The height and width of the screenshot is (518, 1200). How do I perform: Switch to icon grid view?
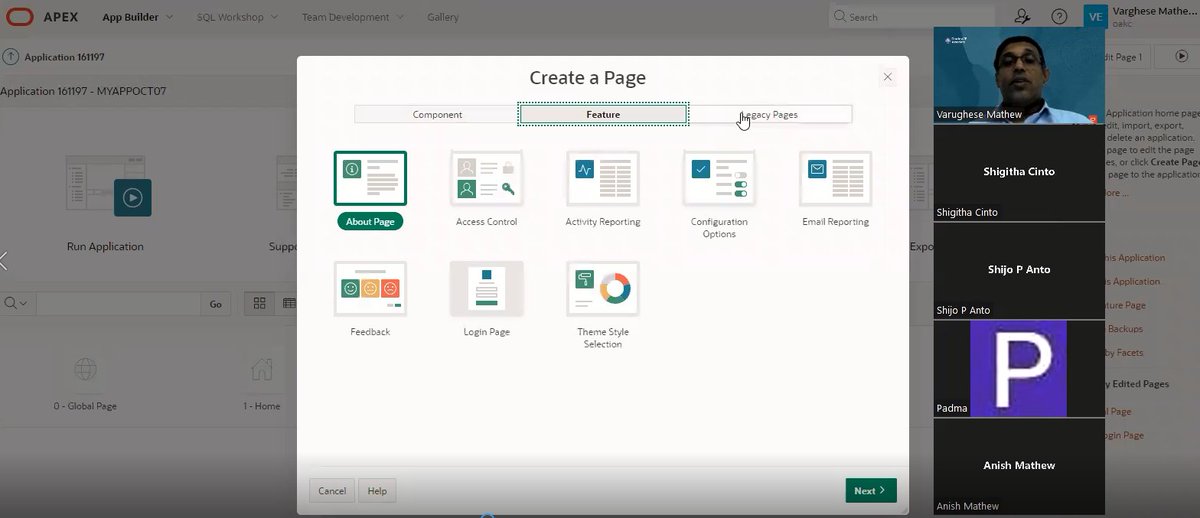[259, 303]
